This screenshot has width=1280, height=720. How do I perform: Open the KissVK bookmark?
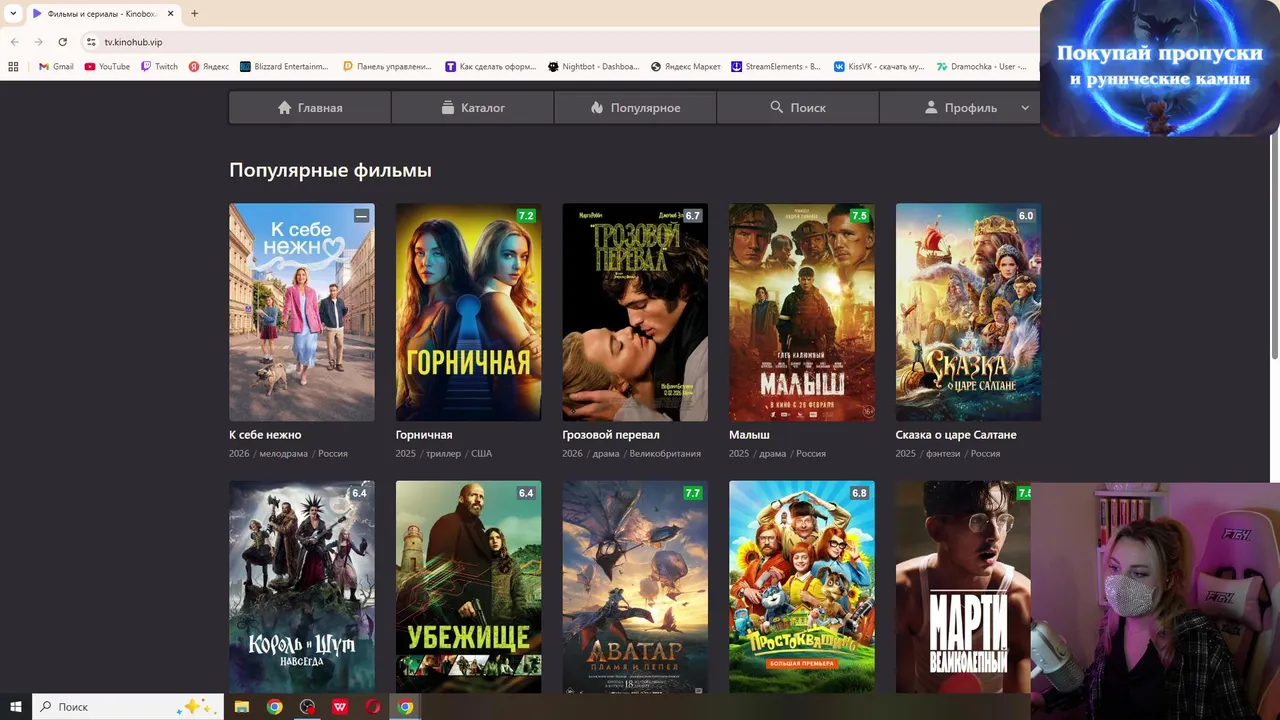[x=879, y=67]
